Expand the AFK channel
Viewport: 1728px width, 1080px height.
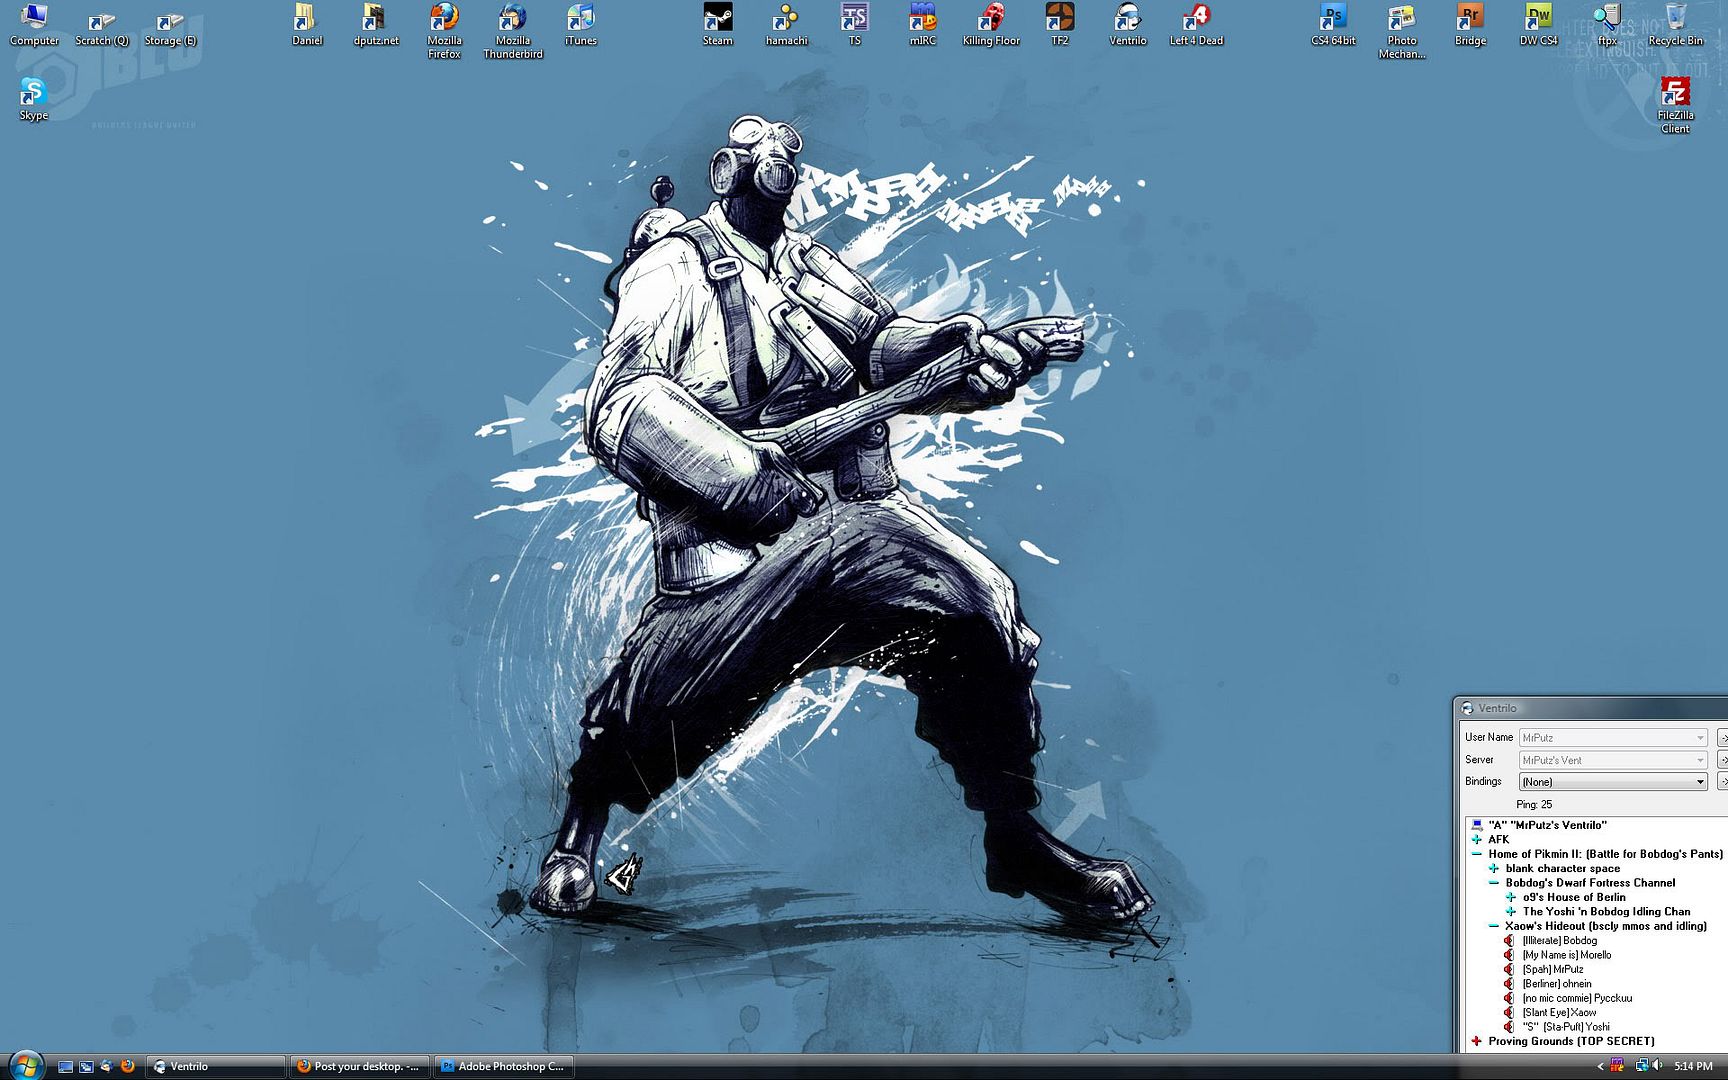1477,840
